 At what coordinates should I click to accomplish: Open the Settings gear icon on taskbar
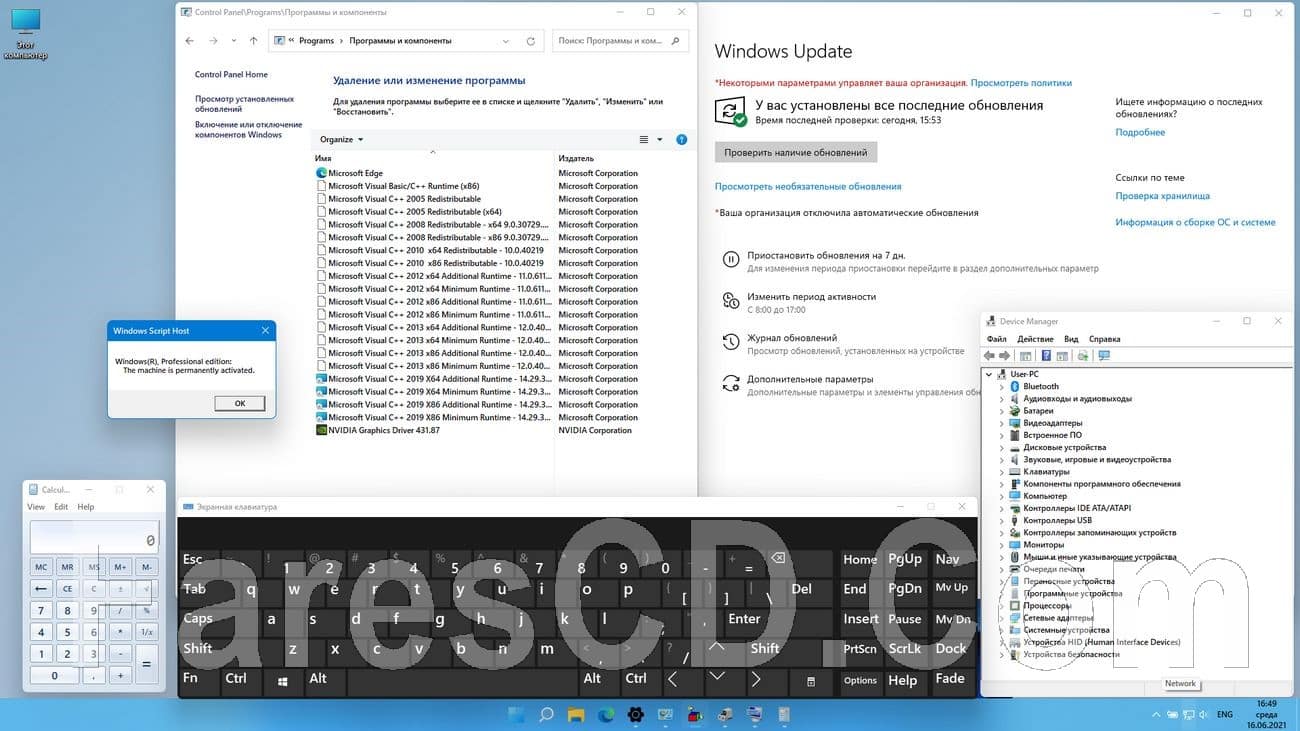pos(635,715)
